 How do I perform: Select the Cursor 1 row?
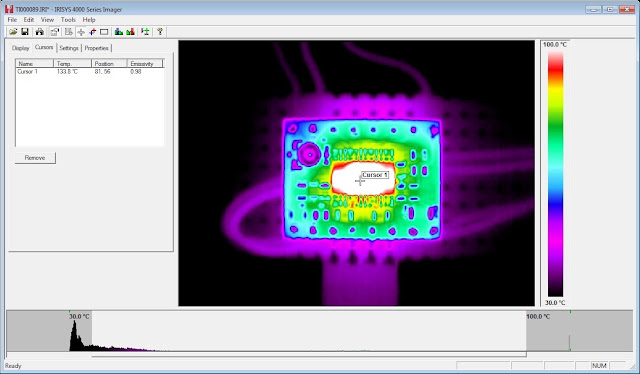tap(90, 71)
